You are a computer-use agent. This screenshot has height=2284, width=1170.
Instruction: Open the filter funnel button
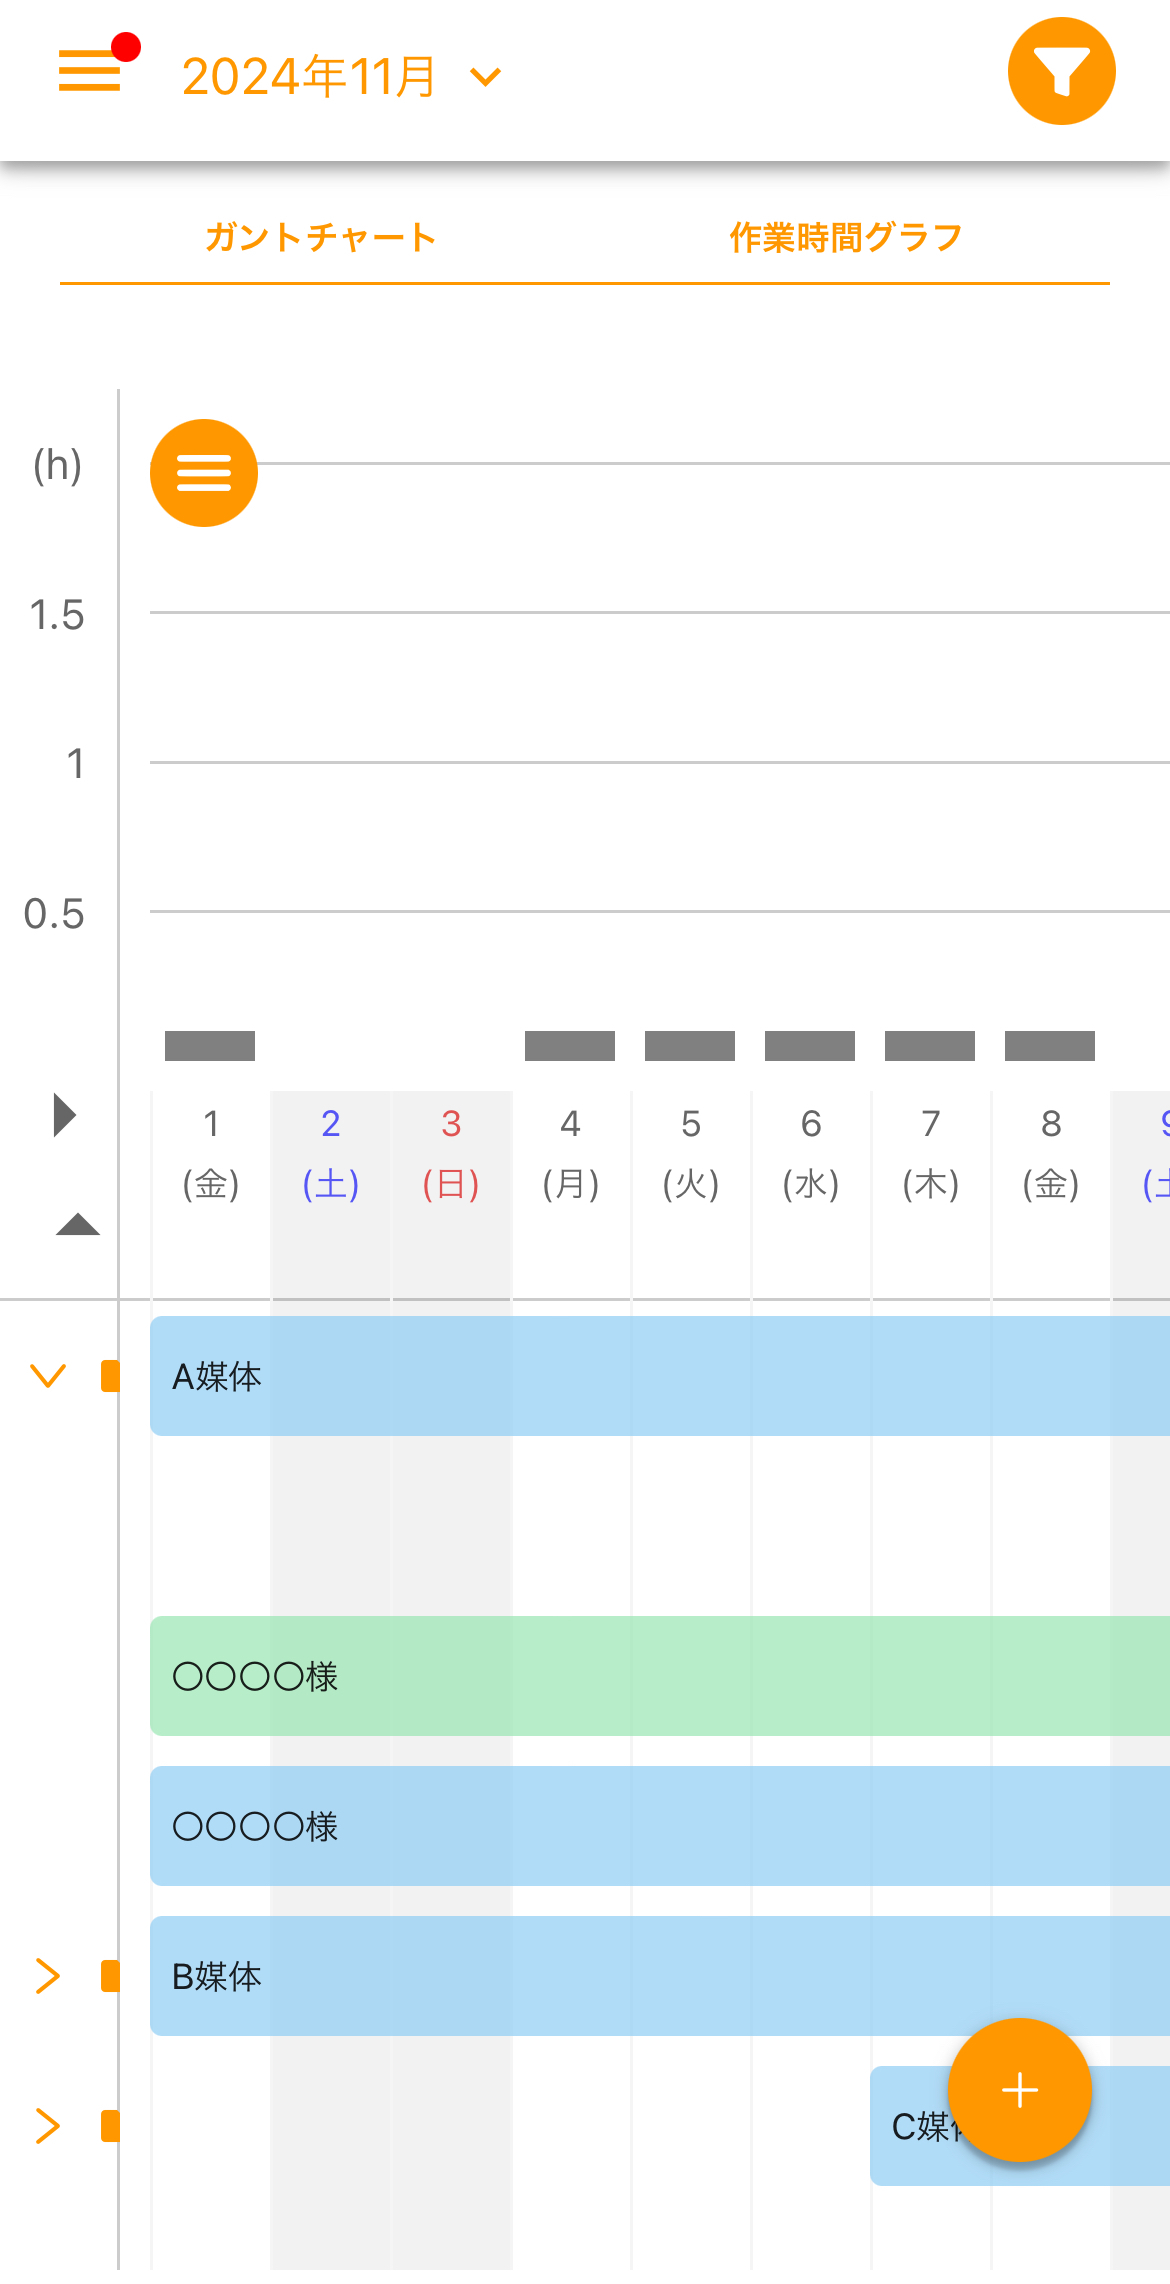[1061, 72]
